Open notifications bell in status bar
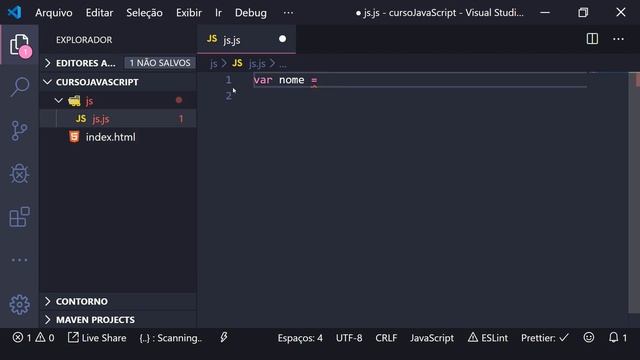Screen dimensions: 640x360 (x=618, y=338)
